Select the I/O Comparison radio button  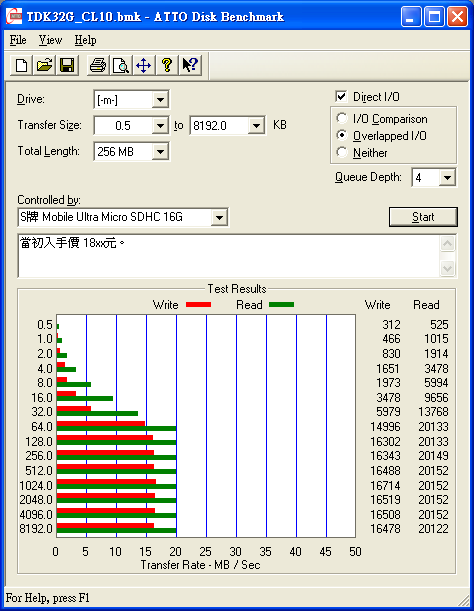click(x=342, y=118)
